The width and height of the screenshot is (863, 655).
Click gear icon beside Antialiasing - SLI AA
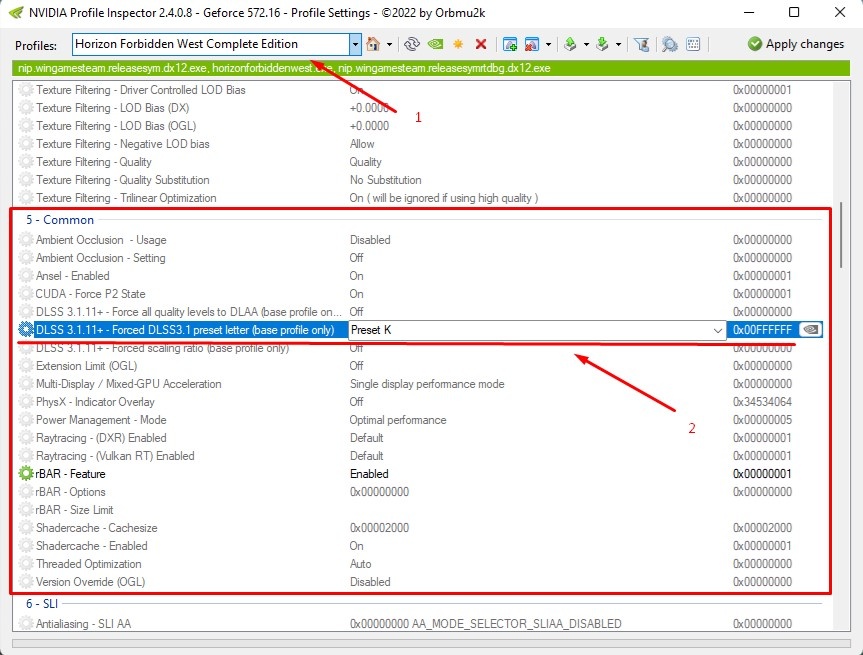pyautogui.click(x=25, y=624)
